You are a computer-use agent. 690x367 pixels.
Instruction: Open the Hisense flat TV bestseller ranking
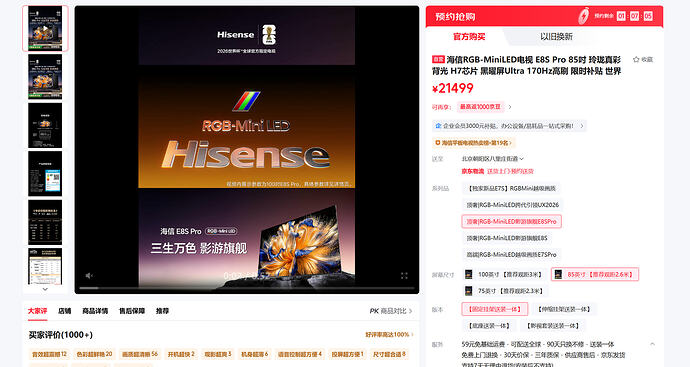(x=473, y=143)
